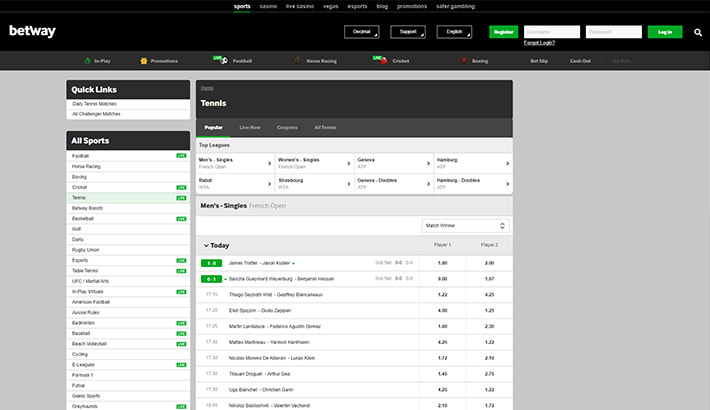Collapse the Today section chevron
This screenshot has height=410, width=710.
click(x=206, y=246)
